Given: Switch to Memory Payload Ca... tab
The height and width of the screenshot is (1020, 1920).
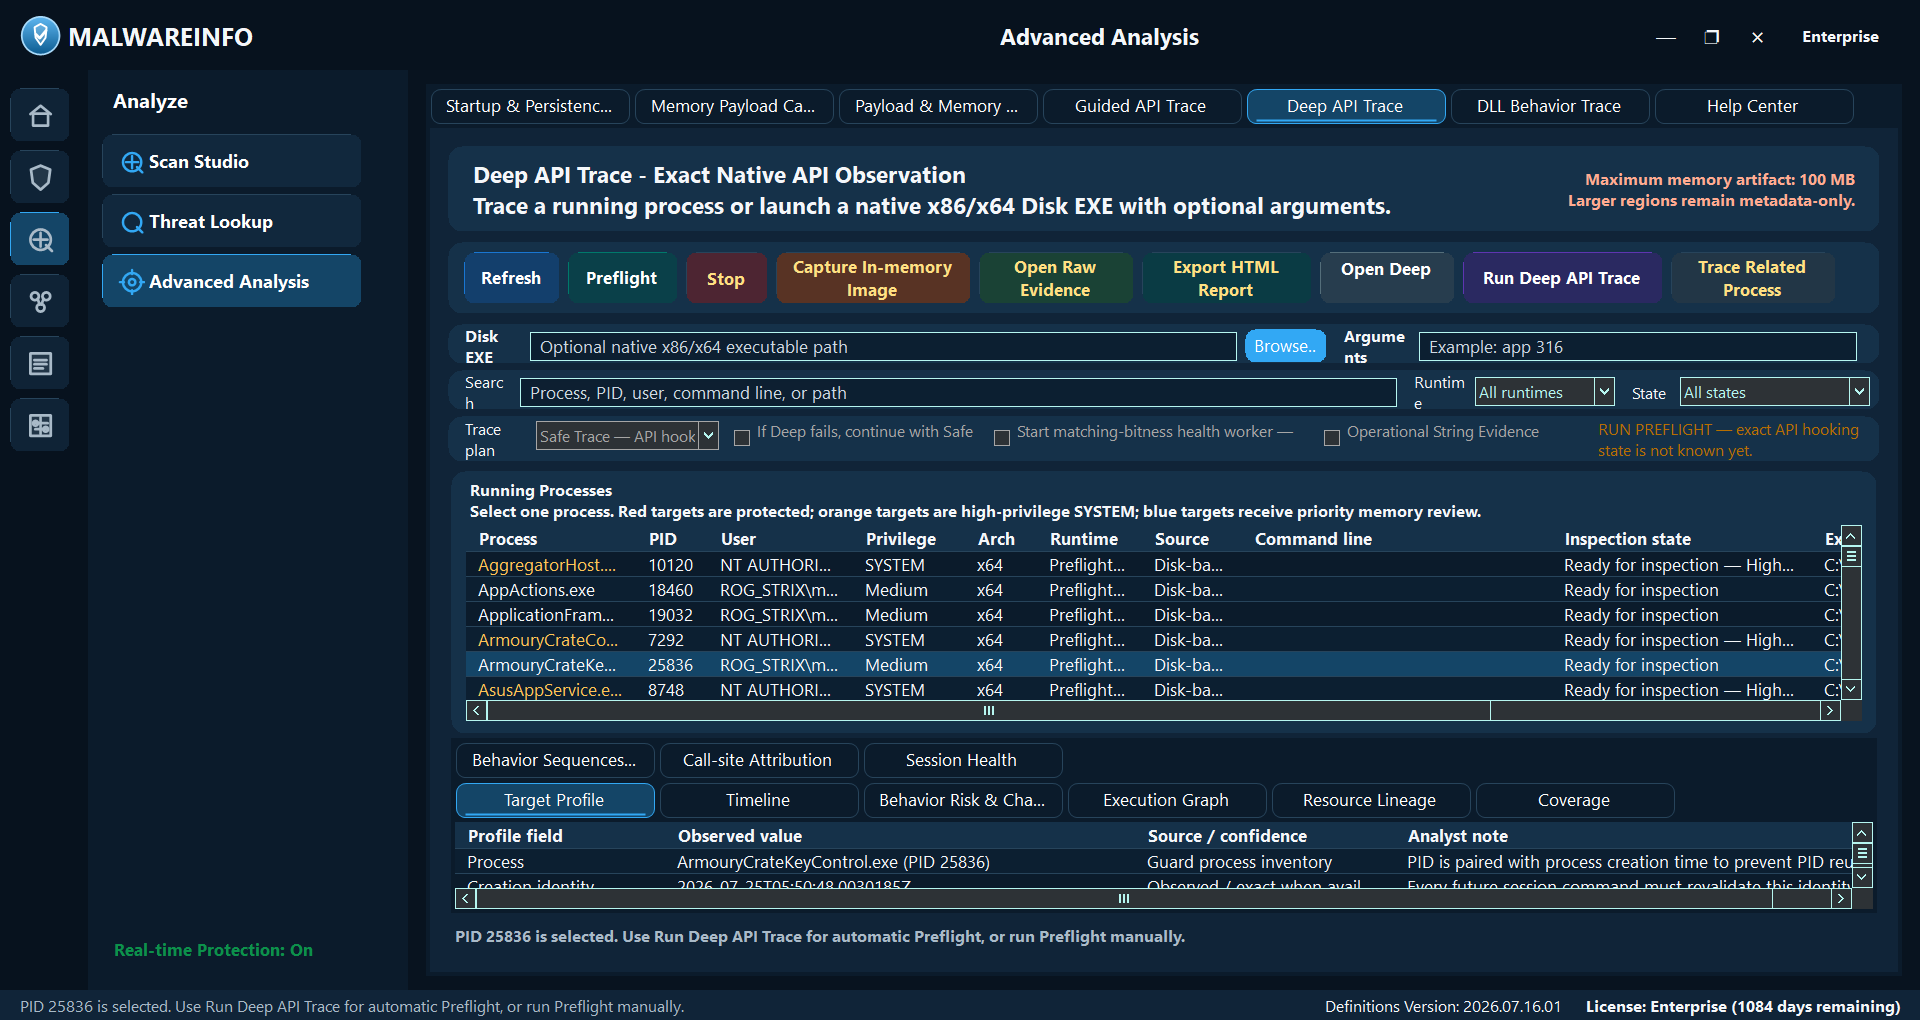Looking at the screenshot, I should [734, 106].
